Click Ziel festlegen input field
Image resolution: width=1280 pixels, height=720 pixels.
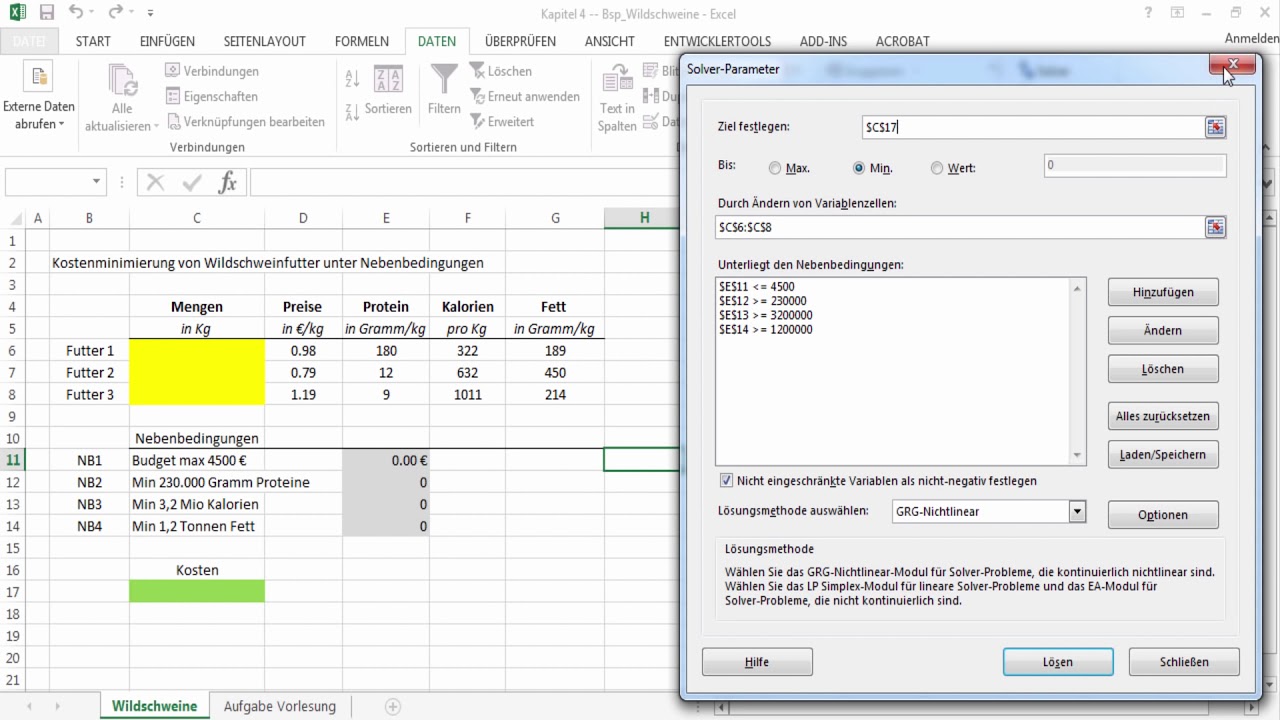1032,127
